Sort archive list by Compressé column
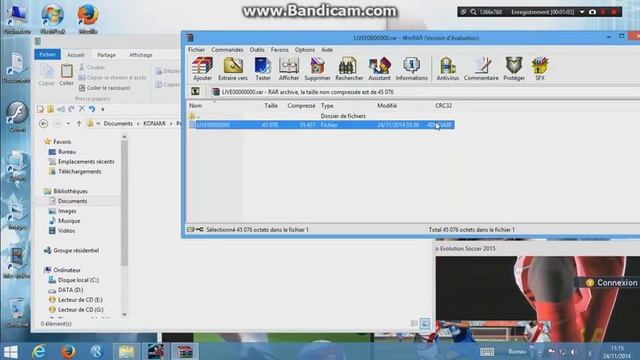Viewport: 640px width, 360px height. (x=301, y=106)
